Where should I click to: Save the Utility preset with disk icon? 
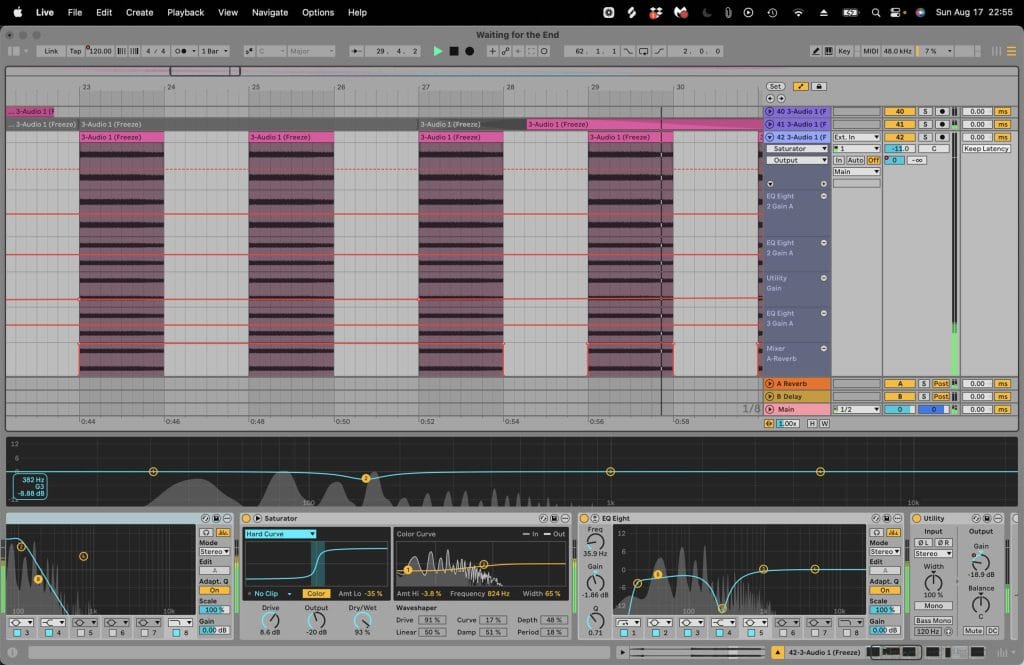(987, 518)
